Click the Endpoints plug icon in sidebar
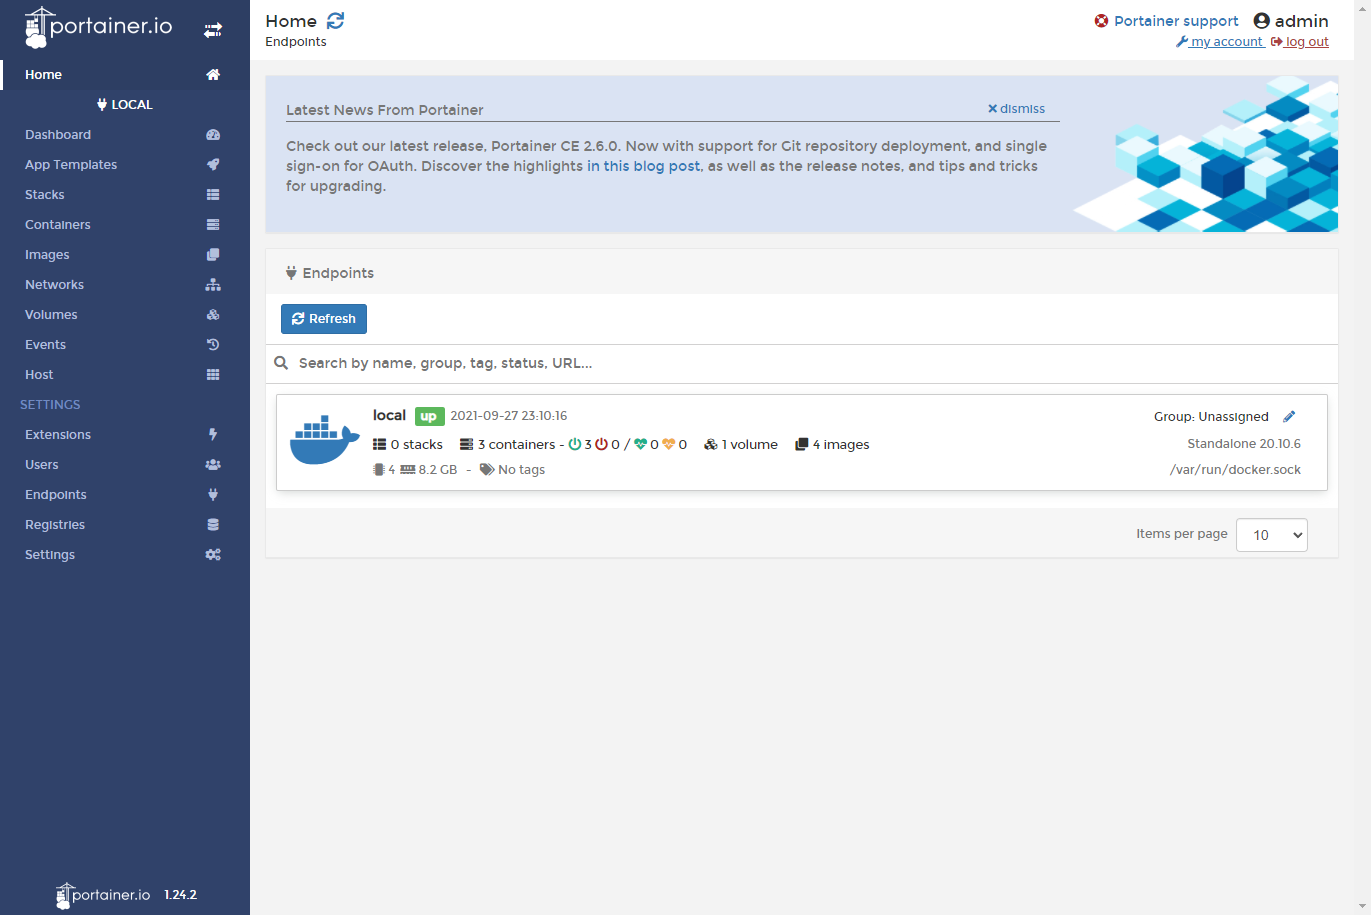Image resolution: width=1371 pixels, height=915 pixels. click(213, 495)
